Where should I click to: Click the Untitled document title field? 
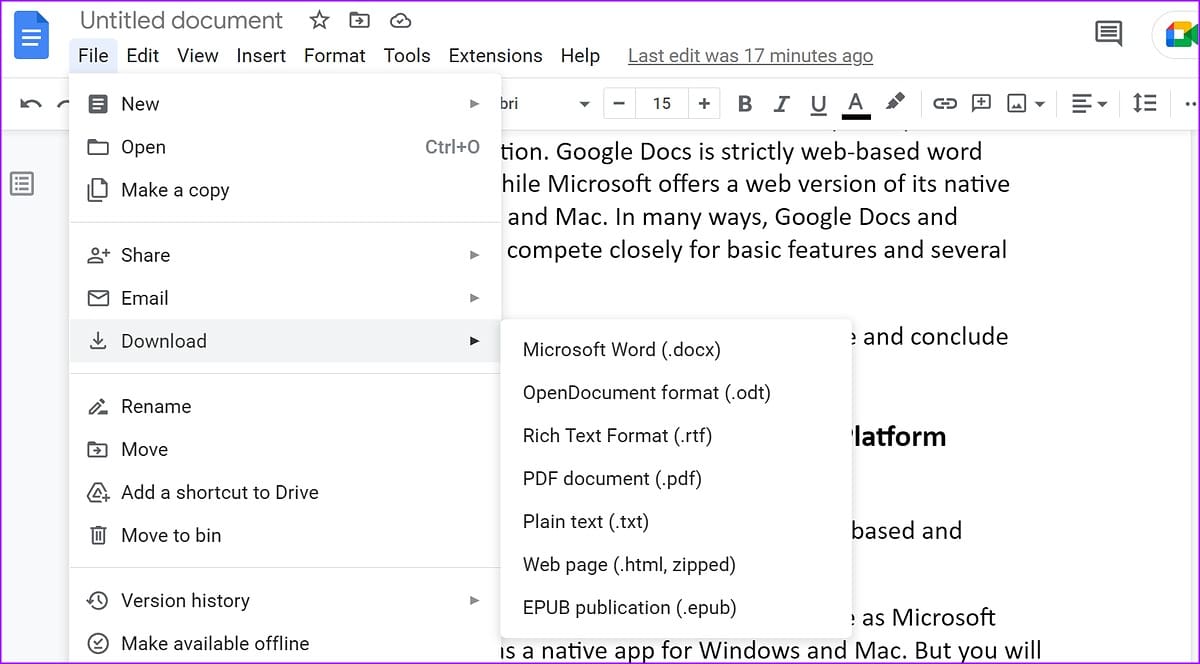click(181, 20)
